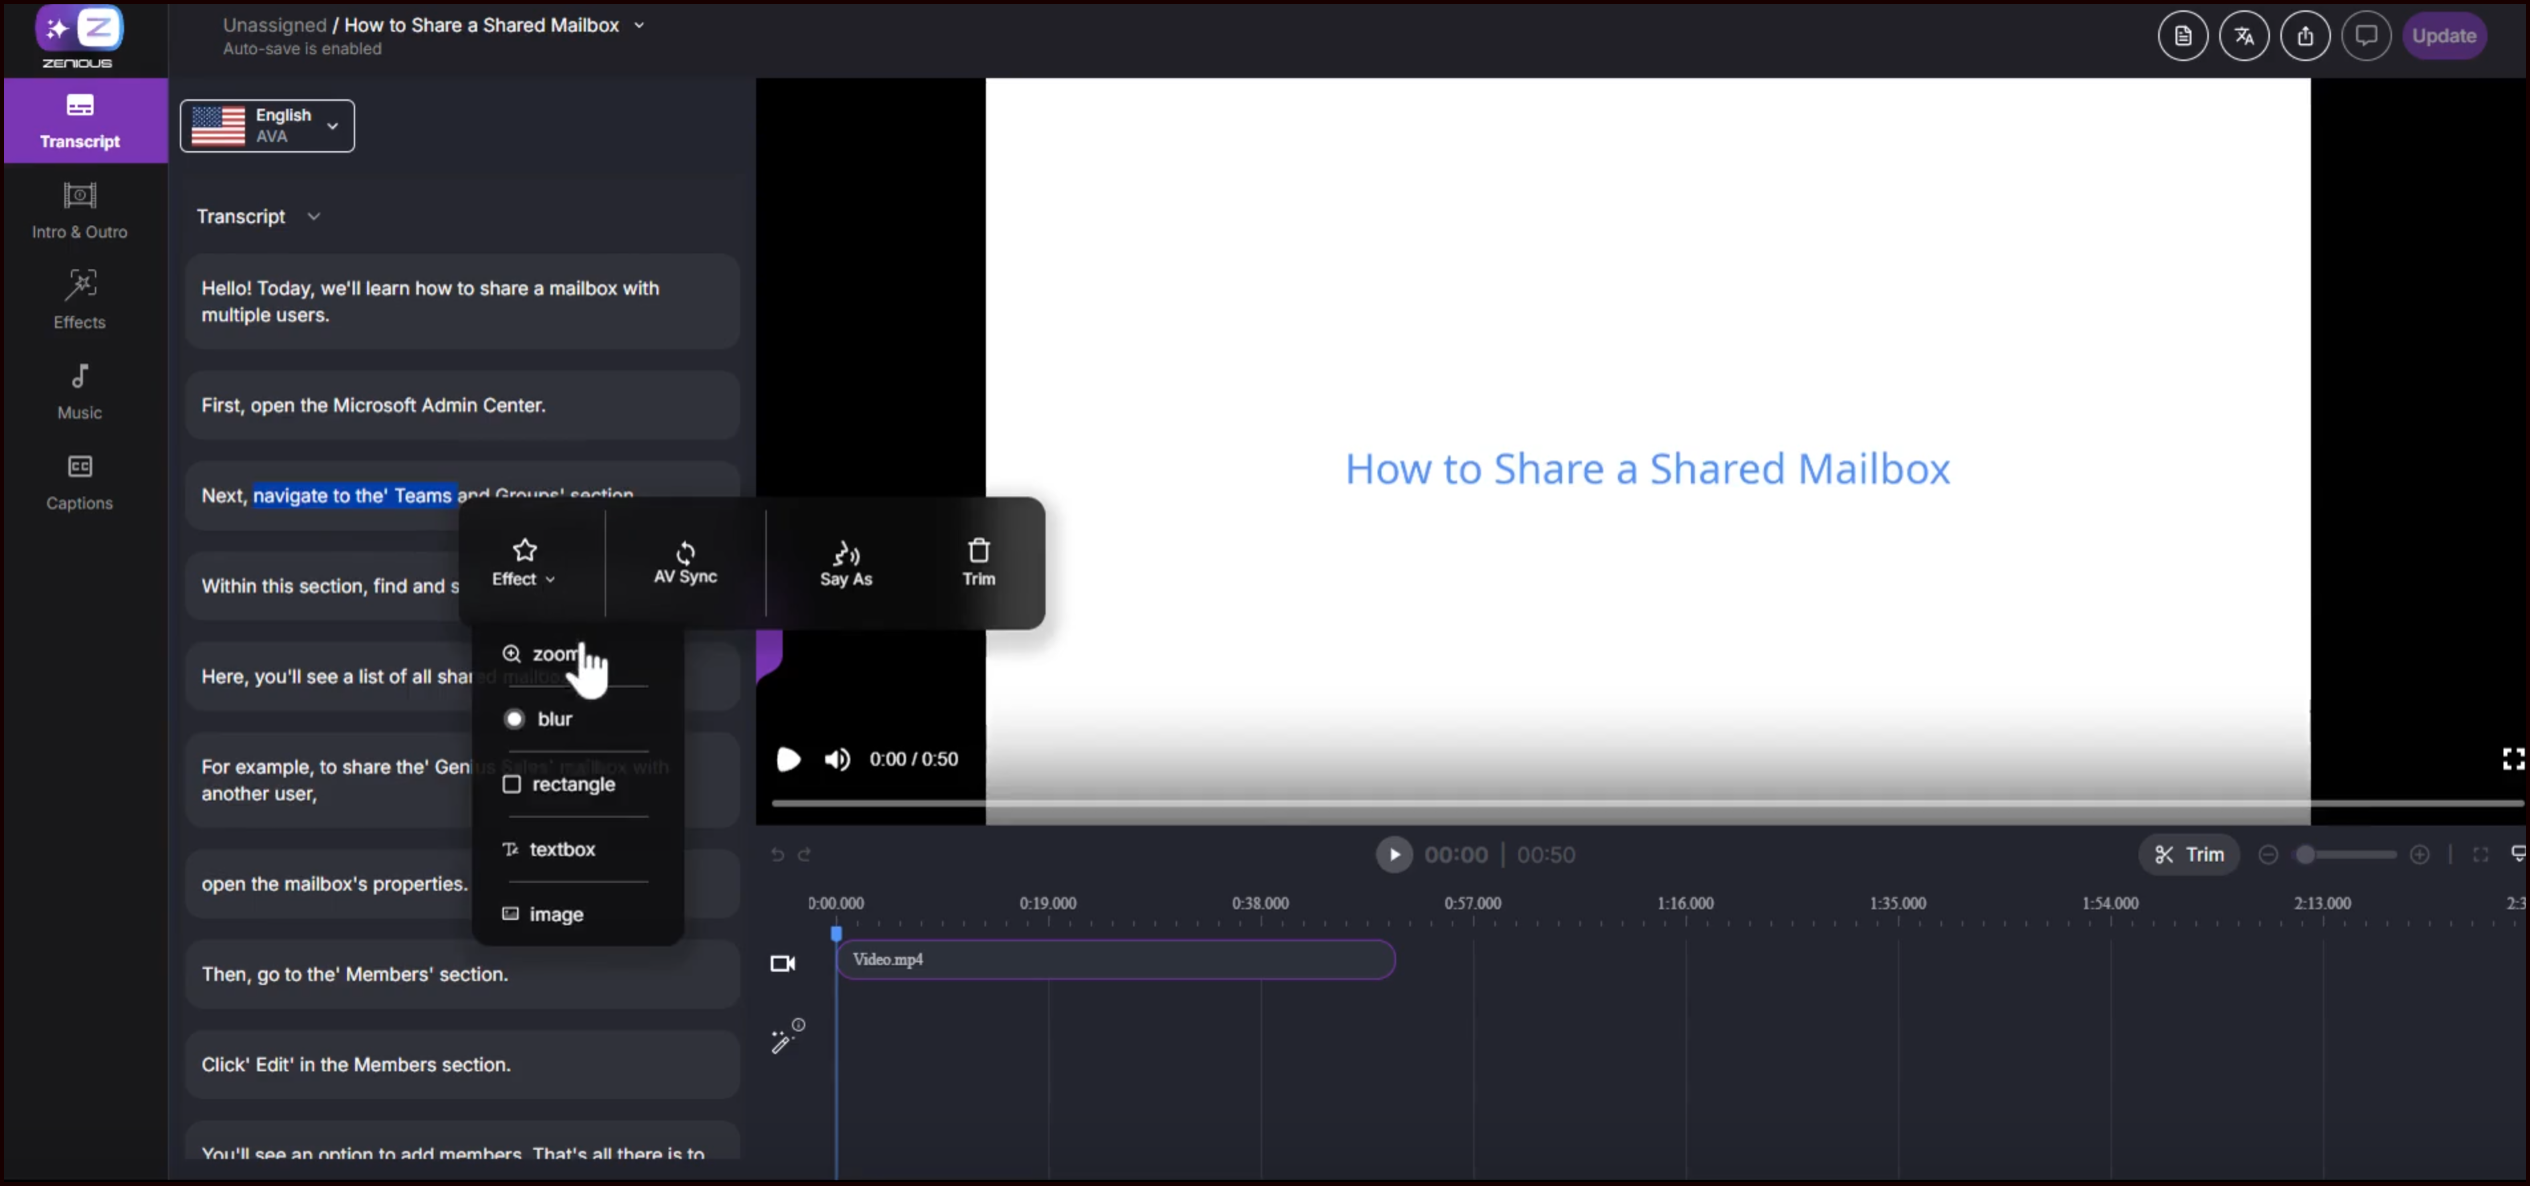This screenshot has width=2530, height=1186.
Task: Click the timeline Trim scissors button
Action: pos(2189,854)
